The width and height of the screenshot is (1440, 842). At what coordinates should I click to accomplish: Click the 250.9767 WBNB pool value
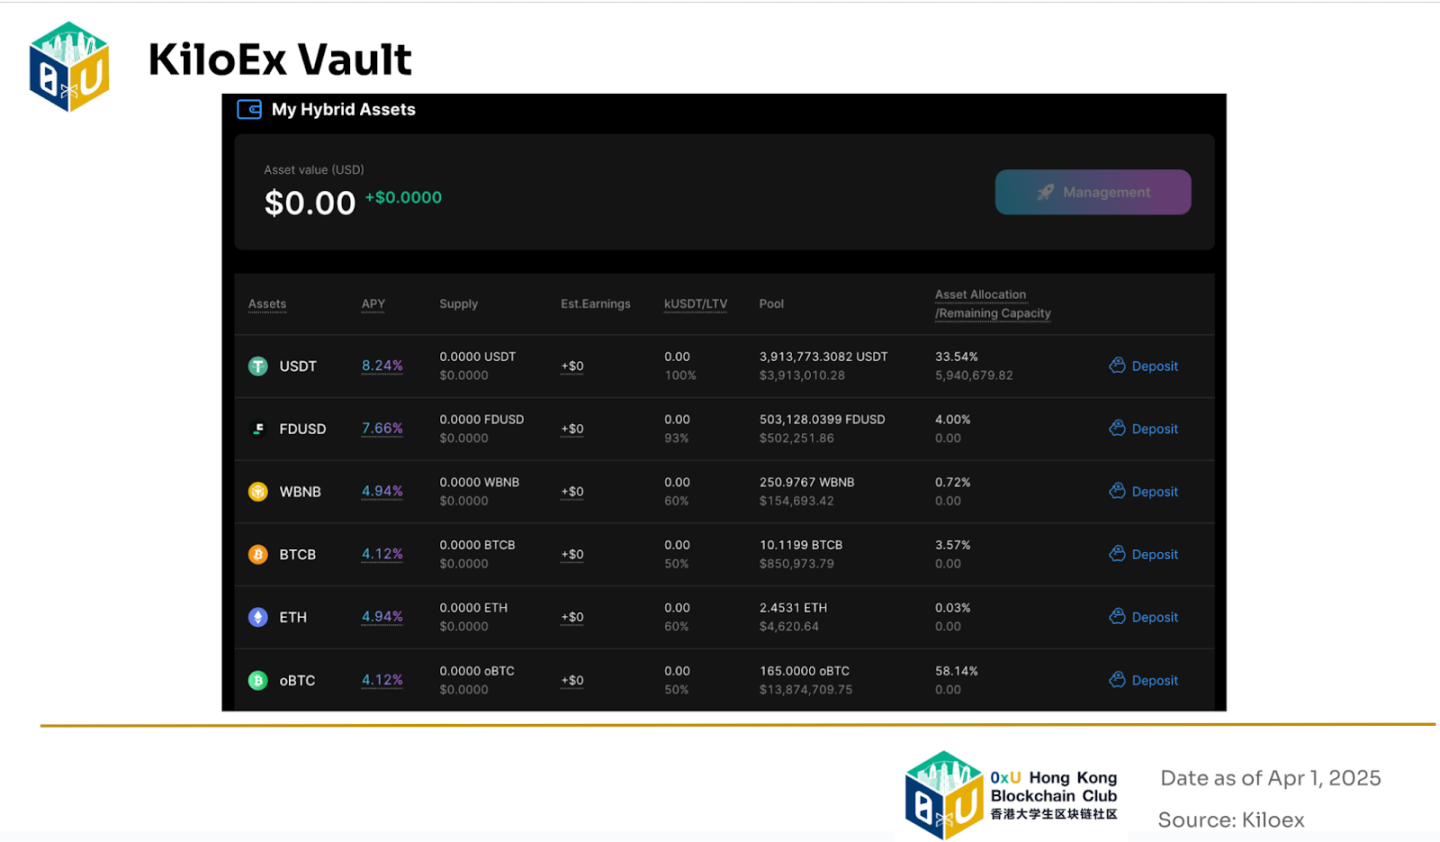point(807,482)
